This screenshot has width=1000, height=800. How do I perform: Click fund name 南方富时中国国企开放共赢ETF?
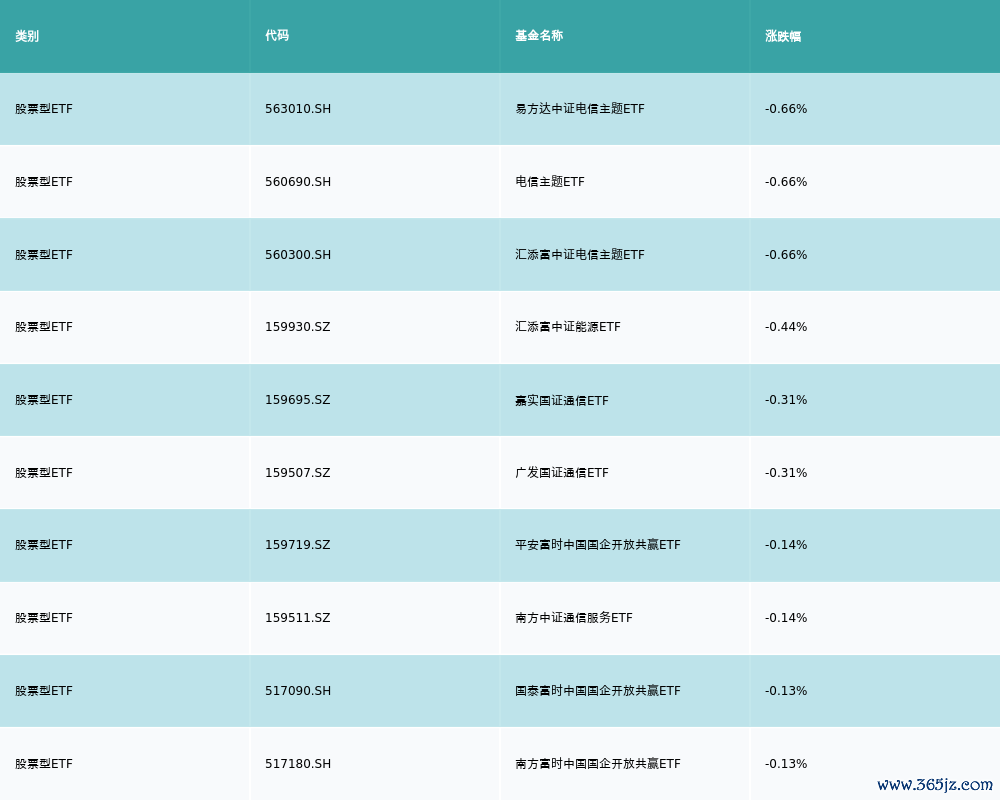point(598,764)
